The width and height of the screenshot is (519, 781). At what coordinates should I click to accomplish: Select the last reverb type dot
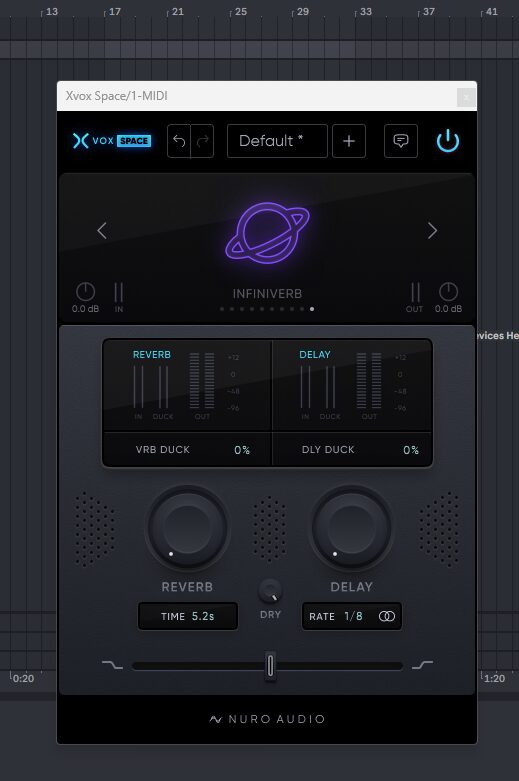click(x=312, y=309)
